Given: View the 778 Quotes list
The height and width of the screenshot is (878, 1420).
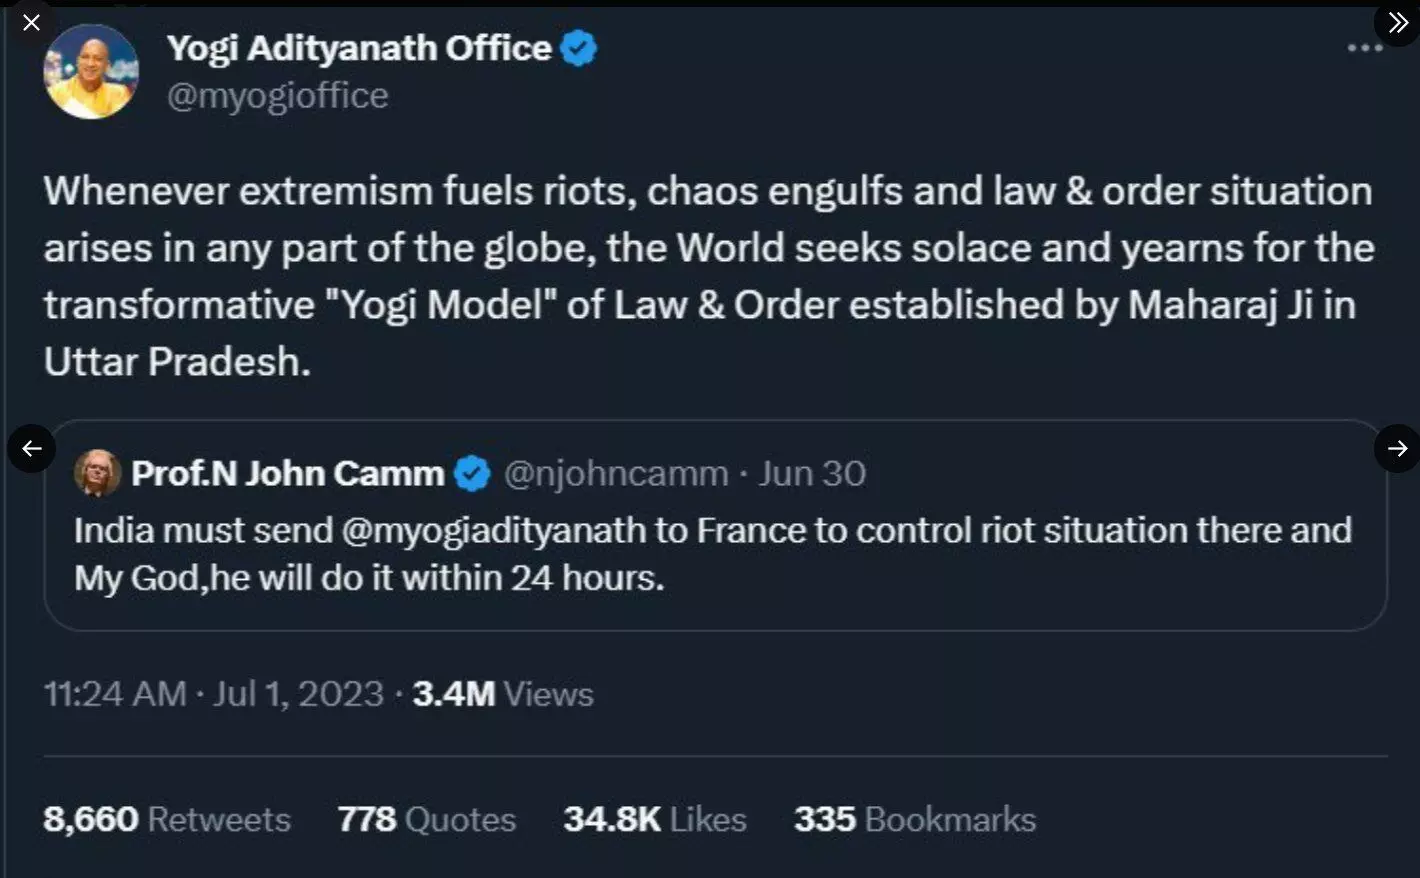Looking at the screenshot, I should pos(427,819).
